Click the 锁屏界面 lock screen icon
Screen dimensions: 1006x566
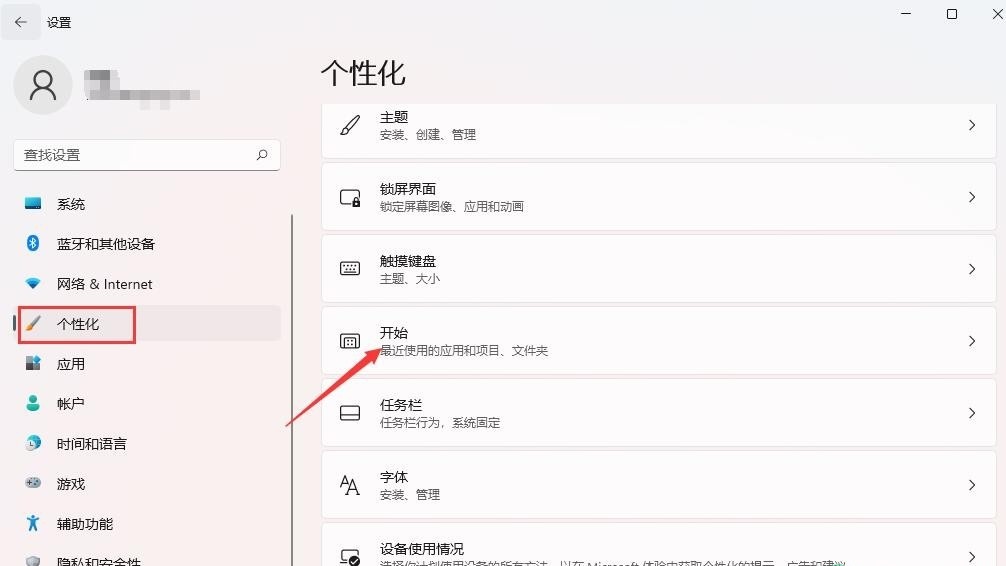[350, 197]
